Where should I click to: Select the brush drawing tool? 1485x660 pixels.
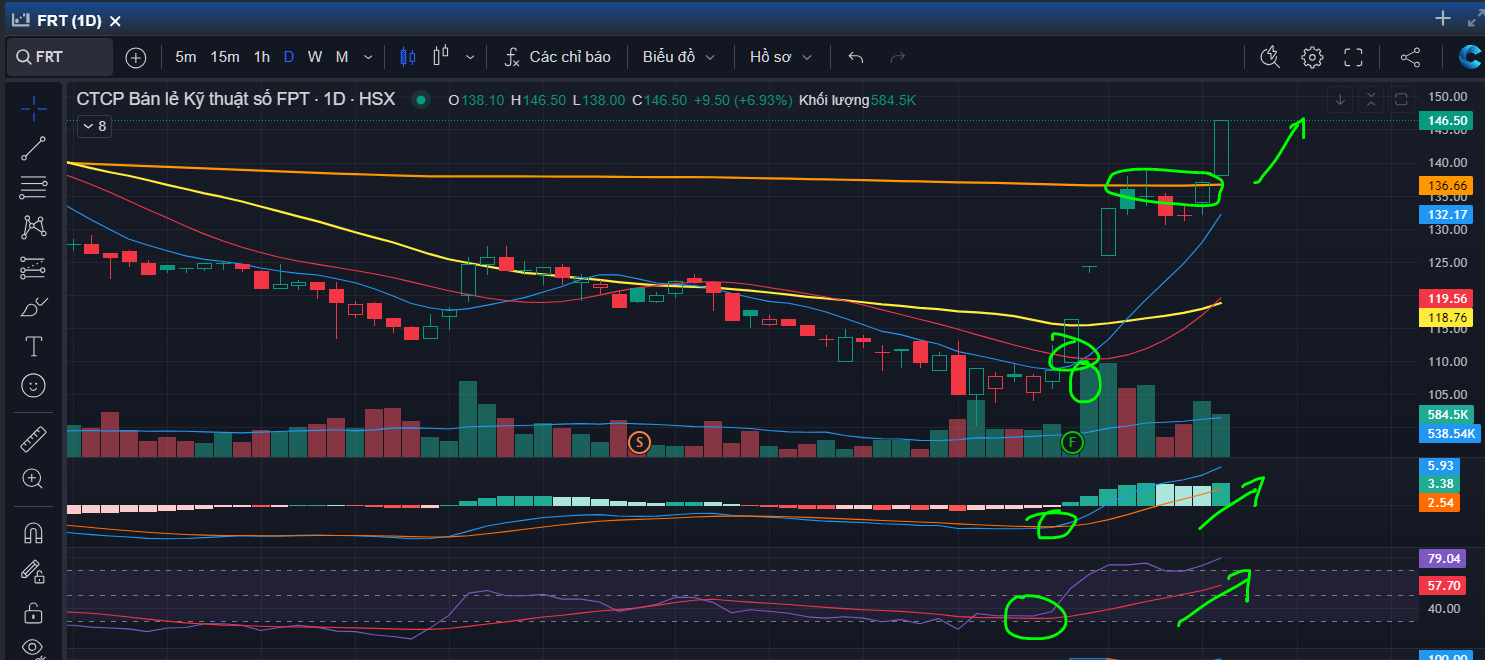coord(34,306)
